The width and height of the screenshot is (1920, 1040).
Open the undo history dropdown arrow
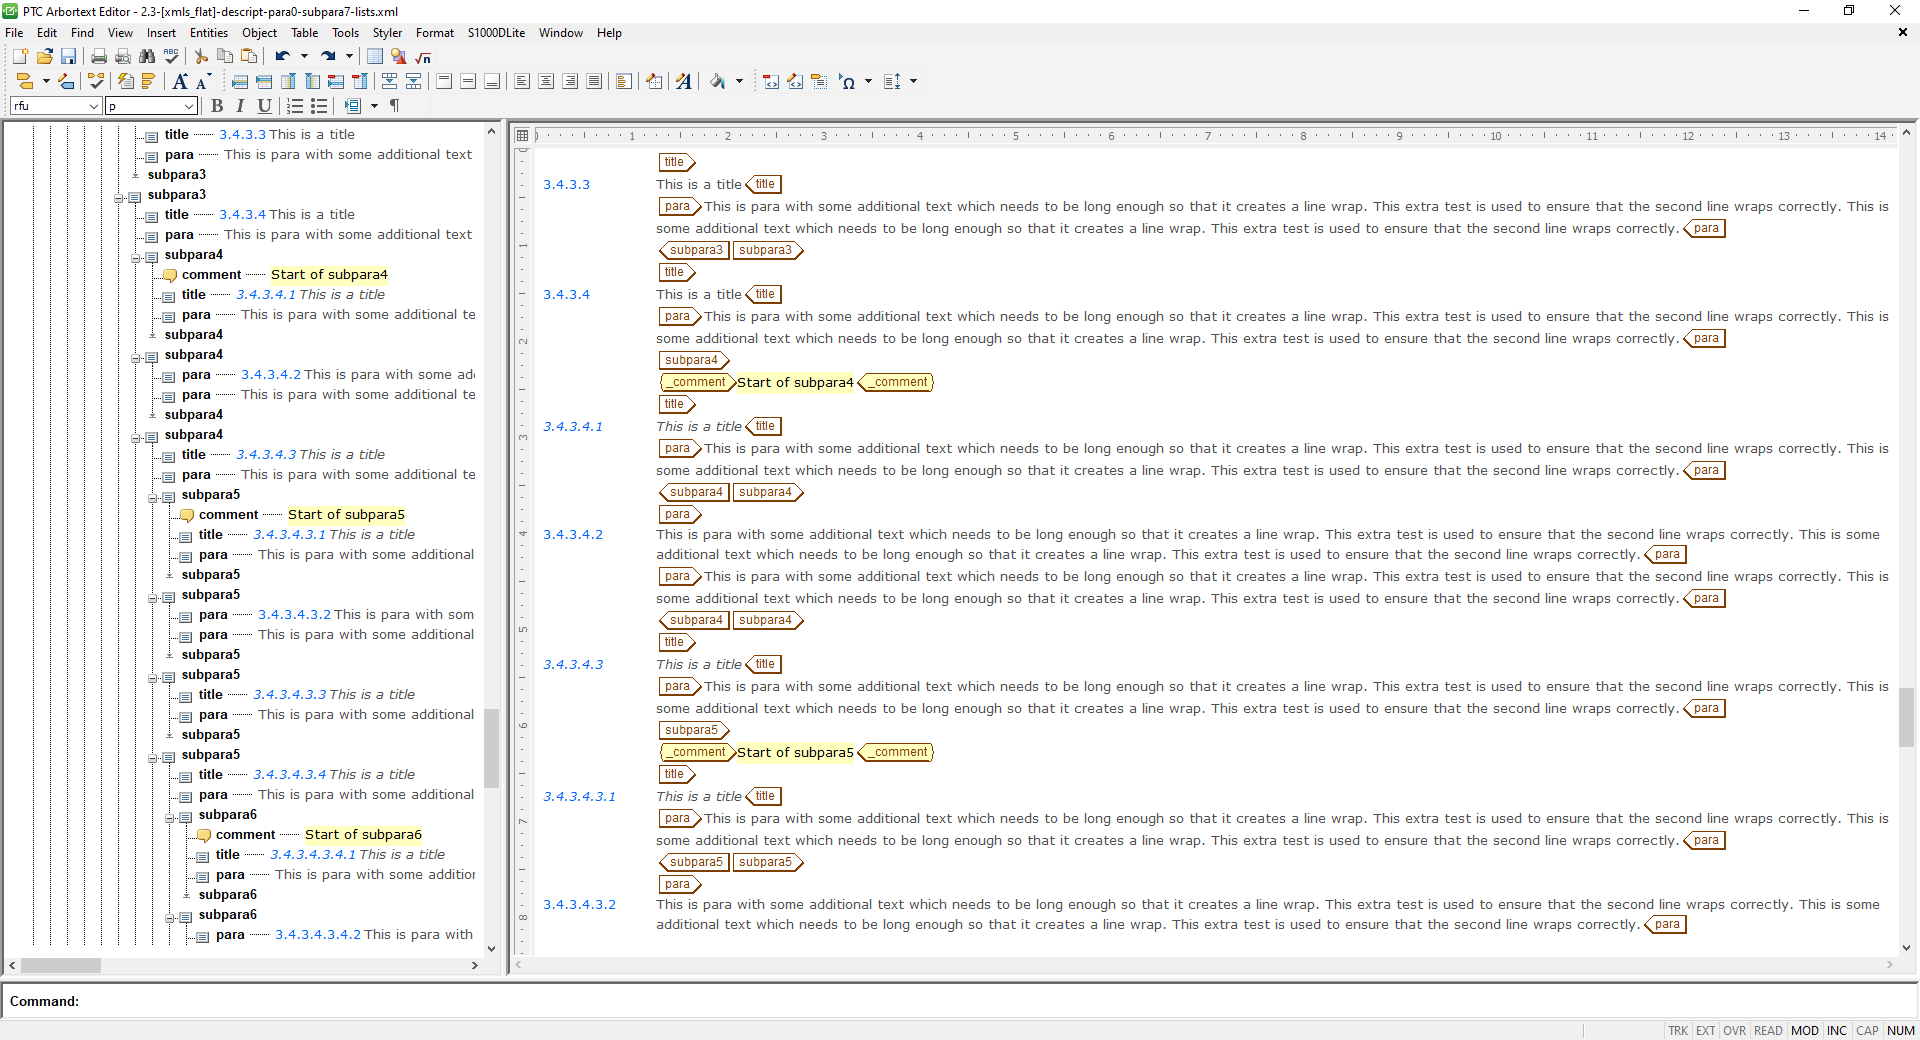[x=305, y=56]
